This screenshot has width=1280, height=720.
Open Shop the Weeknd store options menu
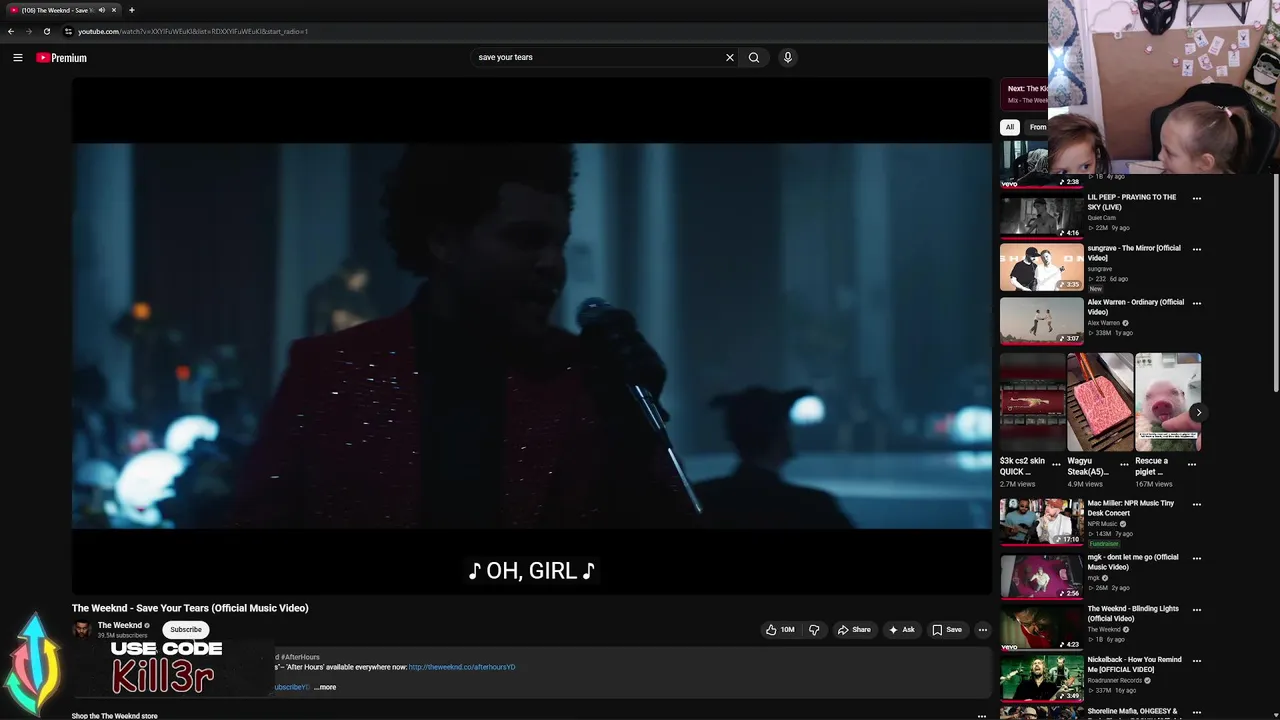(x=982, y=716)
